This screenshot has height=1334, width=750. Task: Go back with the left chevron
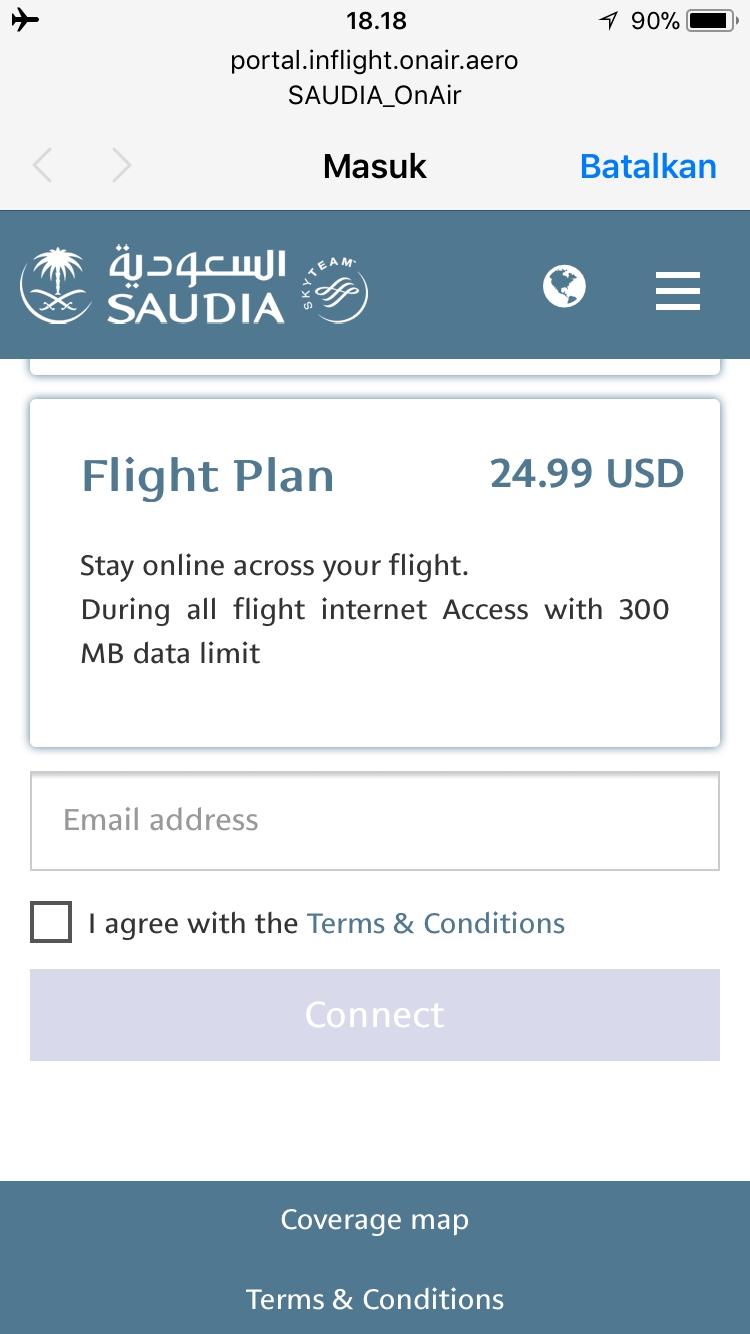point(42,165)
